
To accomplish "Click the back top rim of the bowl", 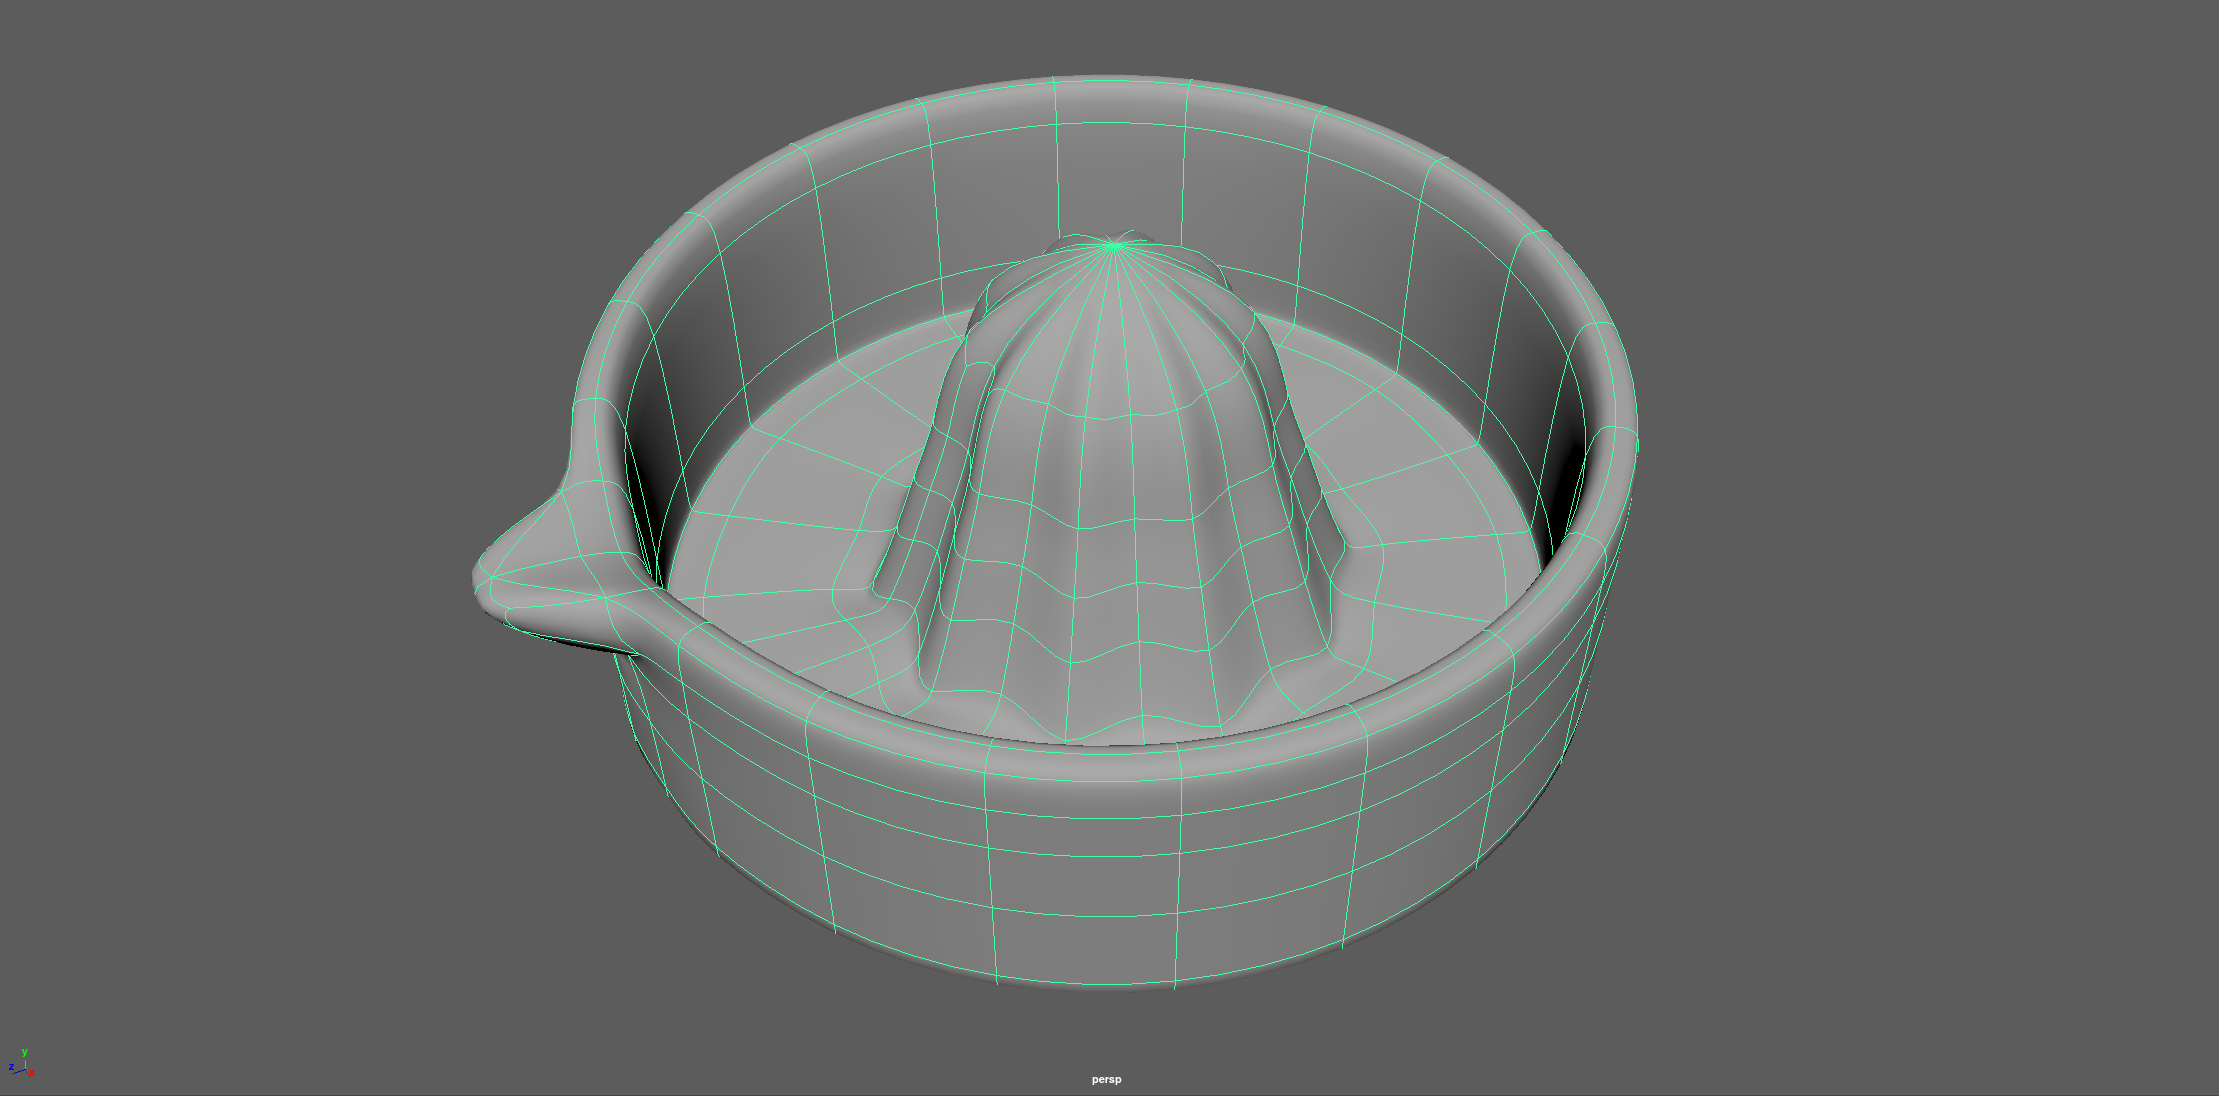I will pos(1120,90).
